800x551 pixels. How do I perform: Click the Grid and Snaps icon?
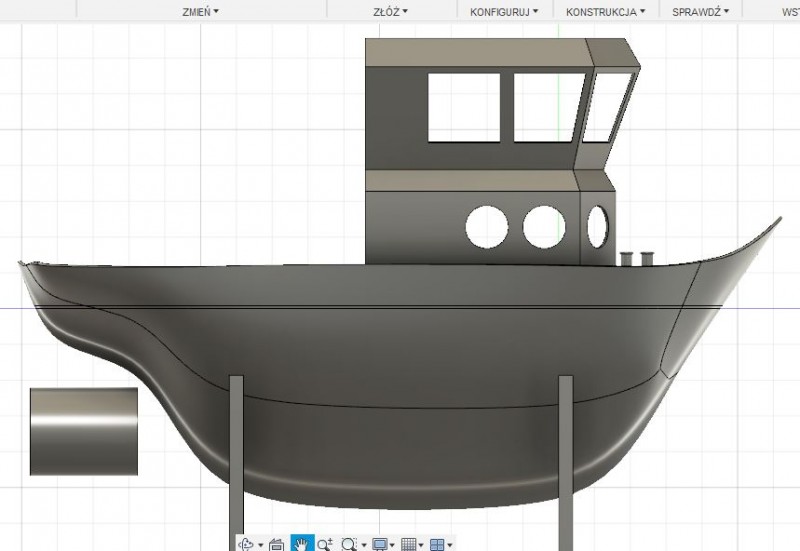[x=409, y=544]
